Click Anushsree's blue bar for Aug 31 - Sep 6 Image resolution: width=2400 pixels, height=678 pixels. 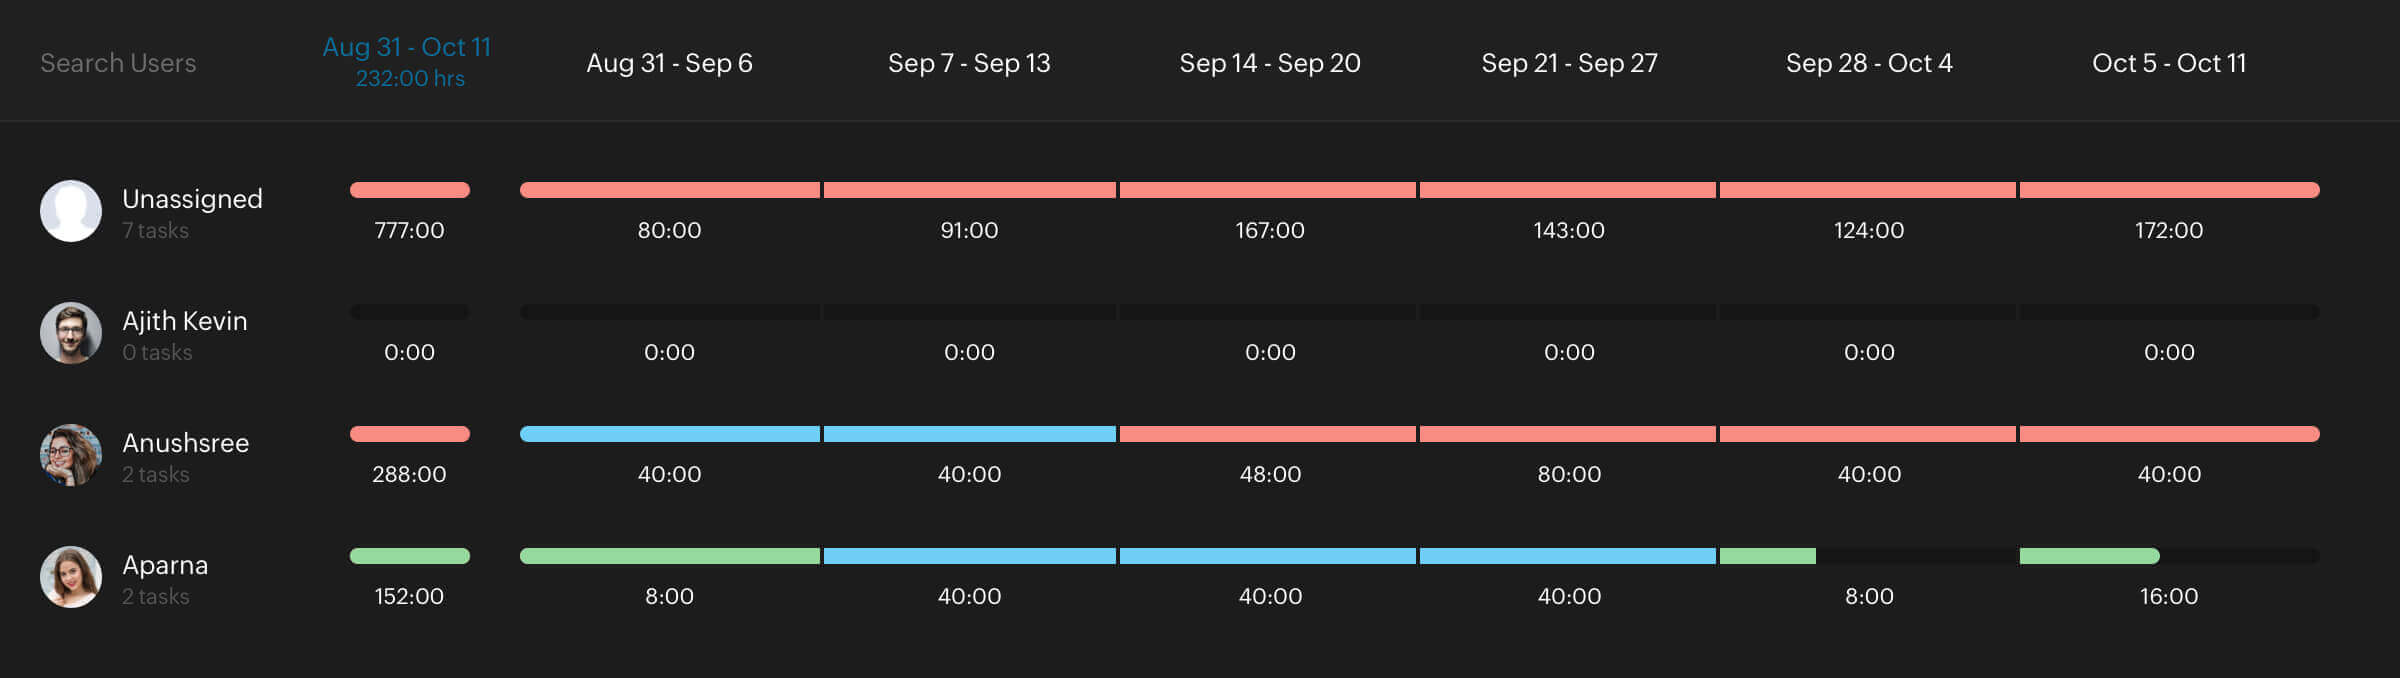(x=670, y=434)
